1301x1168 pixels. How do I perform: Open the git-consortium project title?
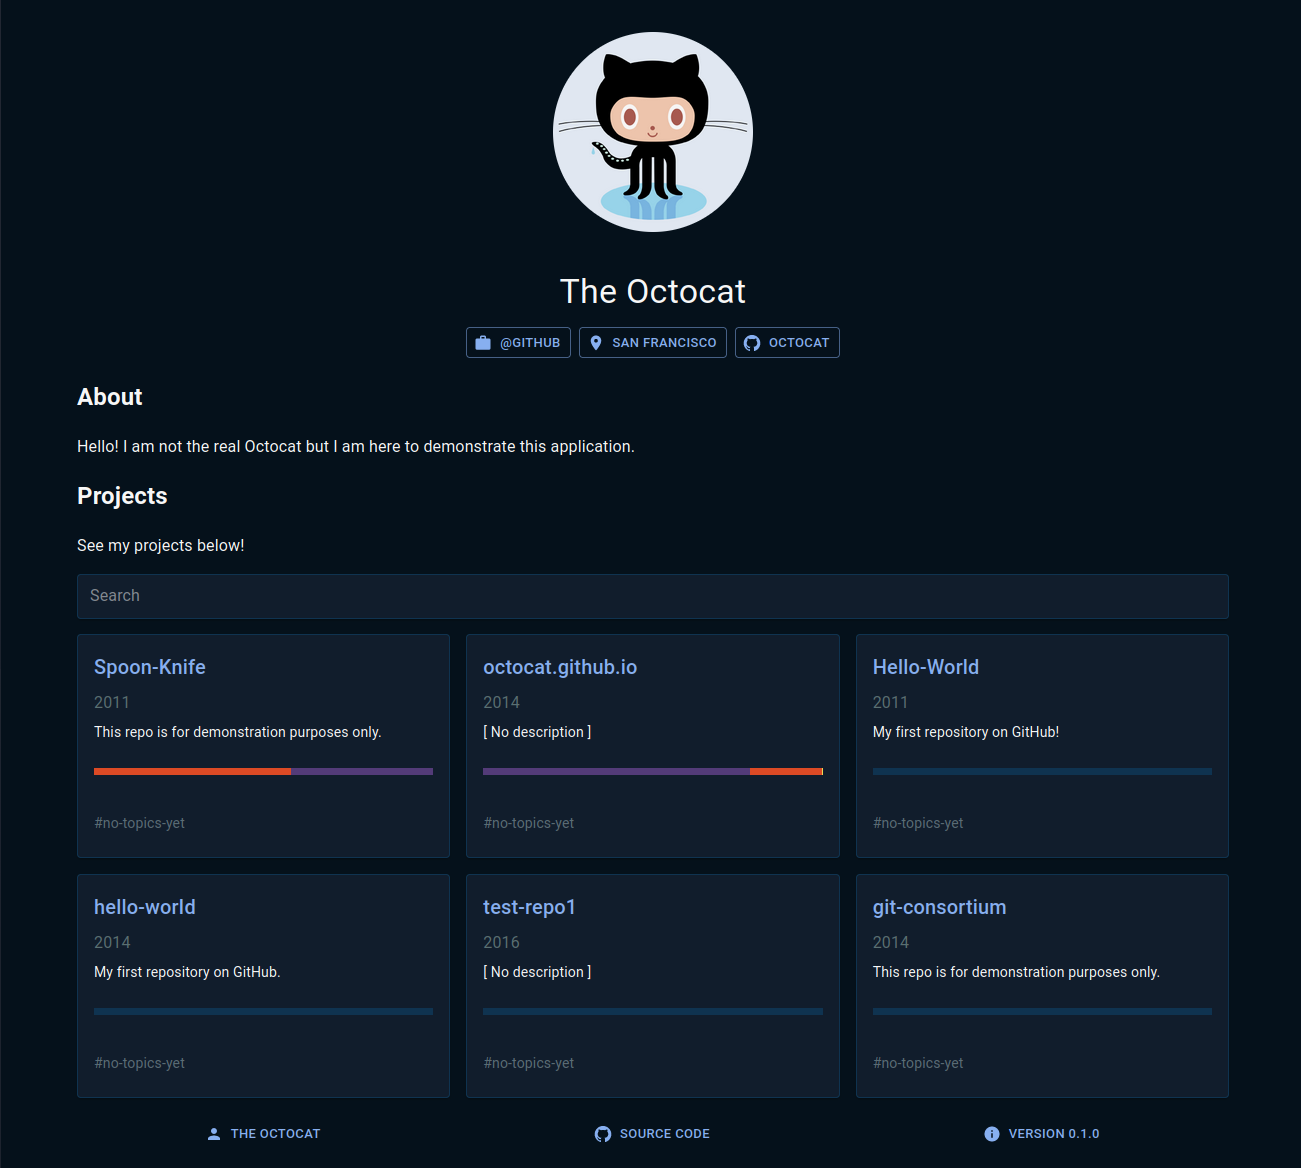point(940,907)
